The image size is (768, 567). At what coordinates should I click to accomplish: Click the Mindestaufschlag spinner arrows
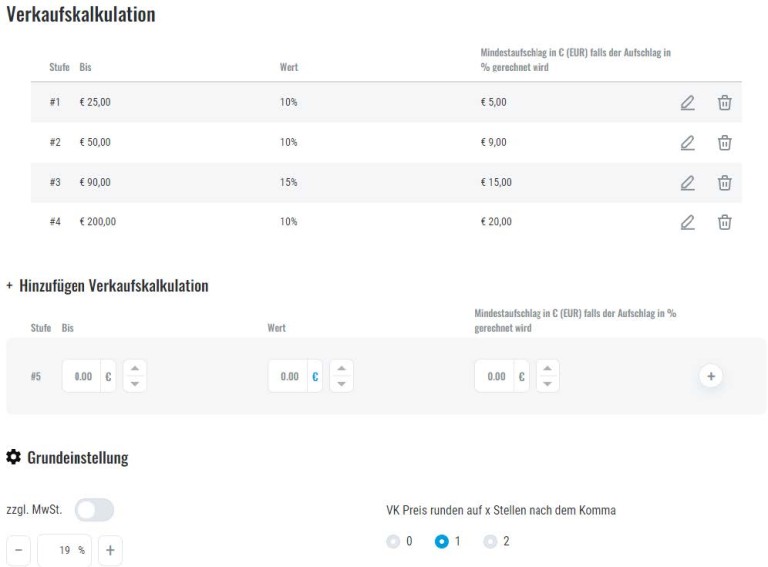(x=547, y=376)
